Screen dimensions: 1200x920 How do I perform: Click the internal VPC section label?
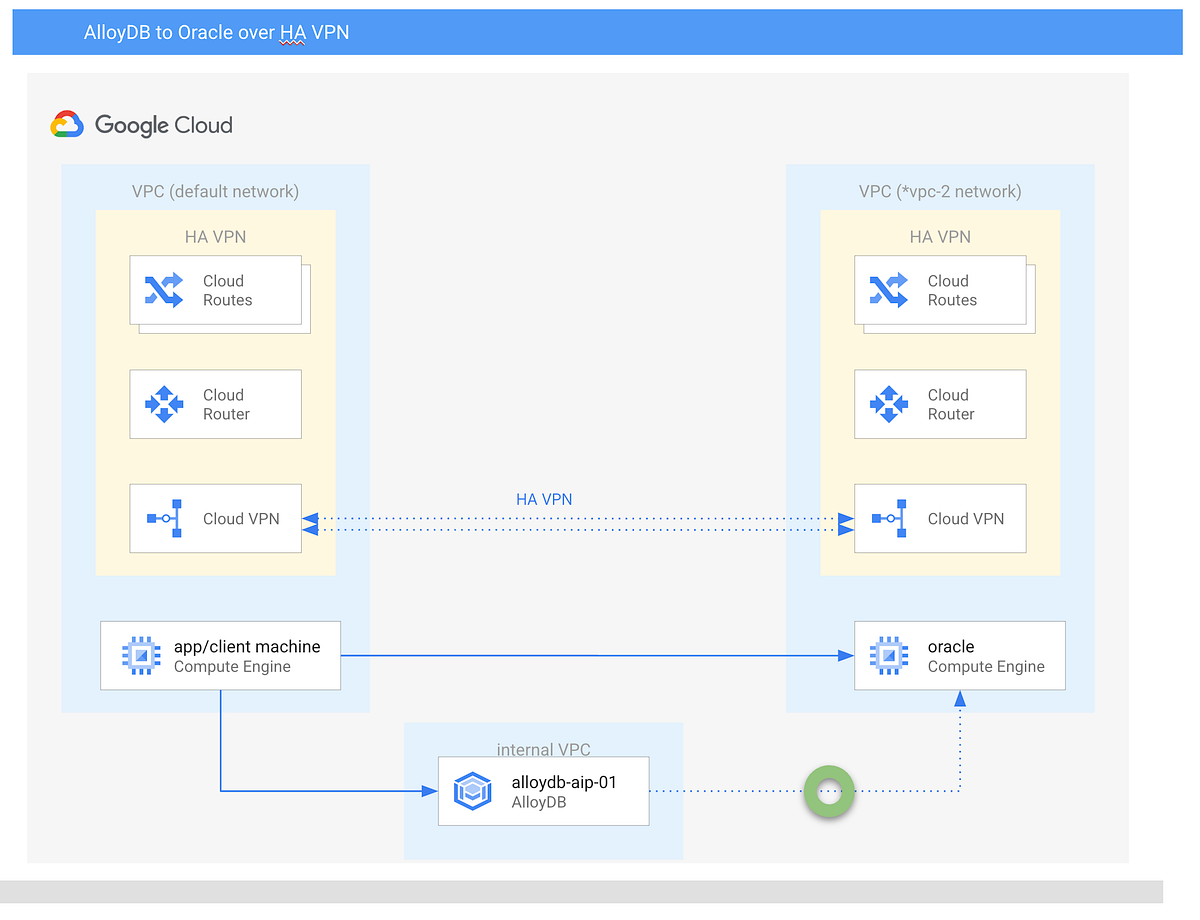[543, 749]
